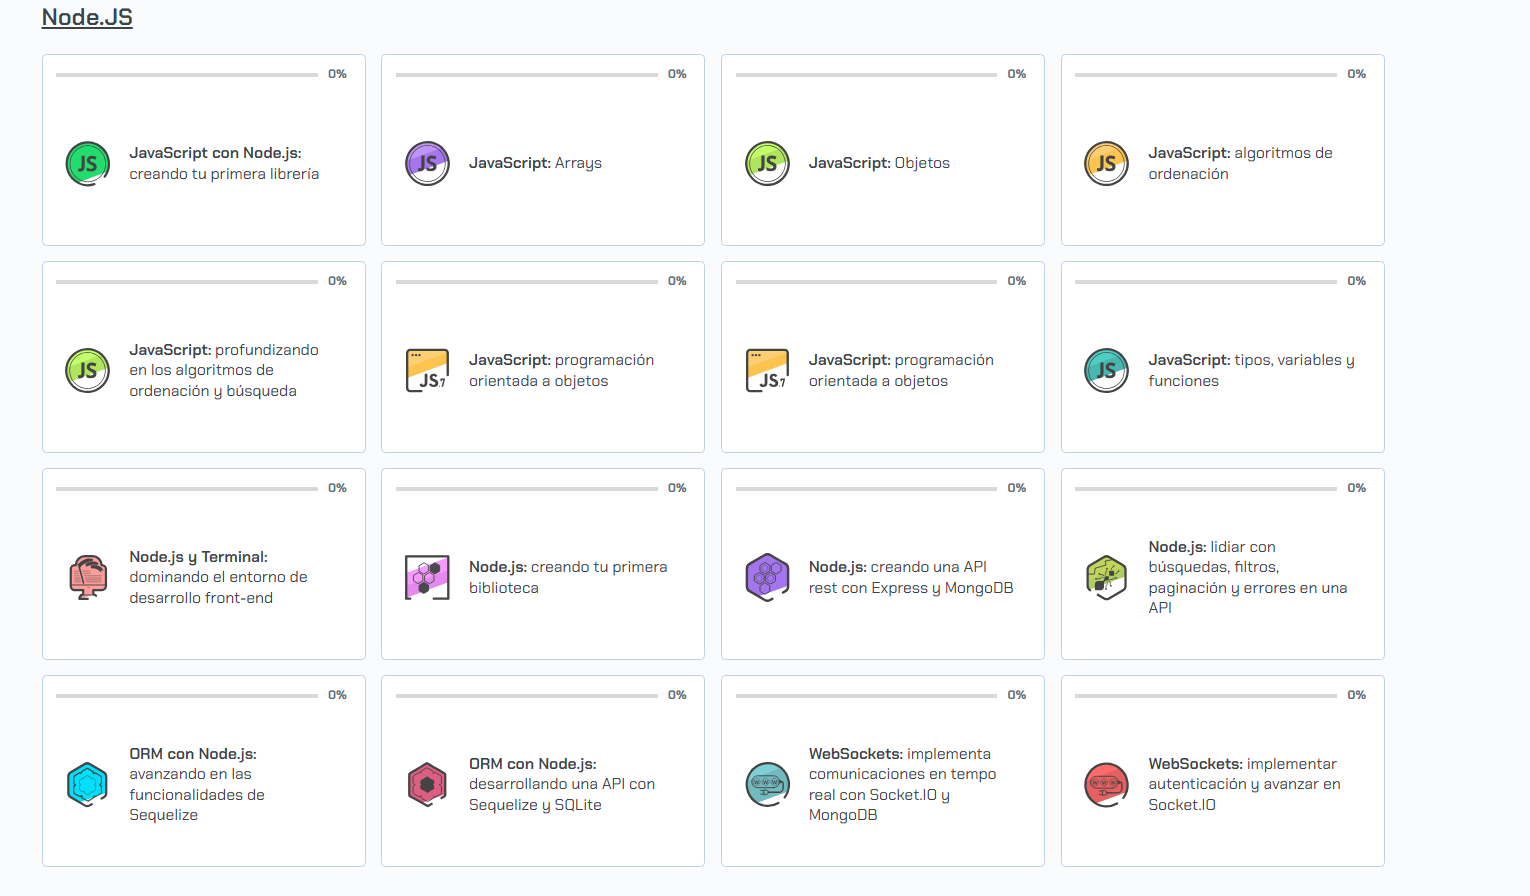Open the title 'JavaScript con Node.js: creando tu primera librería'
Viewport: 1530px width, 896px height.
[224, 163]
